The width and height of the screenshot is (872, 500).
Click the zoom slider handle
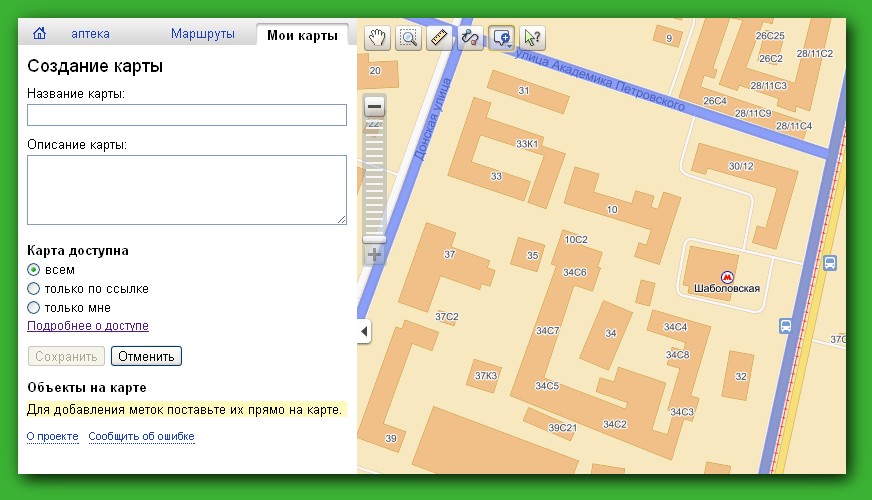pyautogui.click(x=374, y=239)
